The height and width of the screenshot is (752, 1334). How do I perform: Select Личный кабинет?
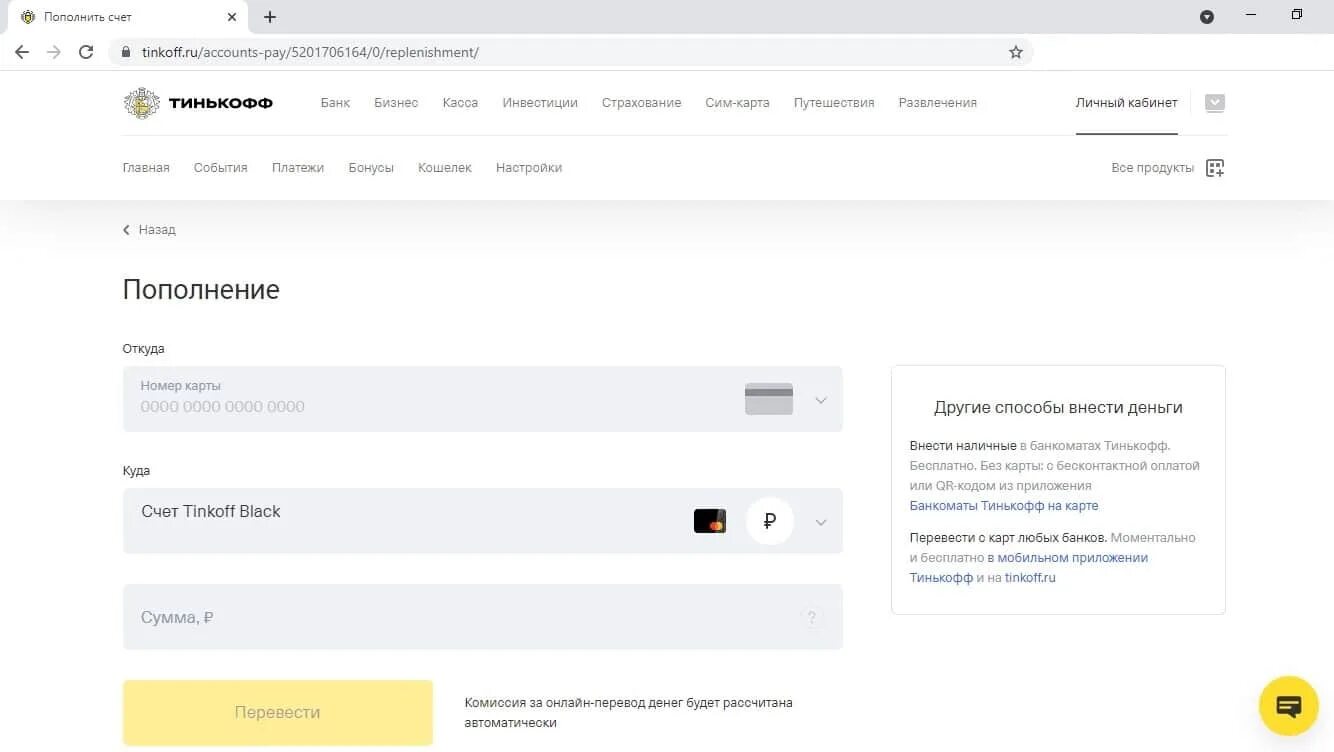pyautogui.click(x=1127, y=103)
